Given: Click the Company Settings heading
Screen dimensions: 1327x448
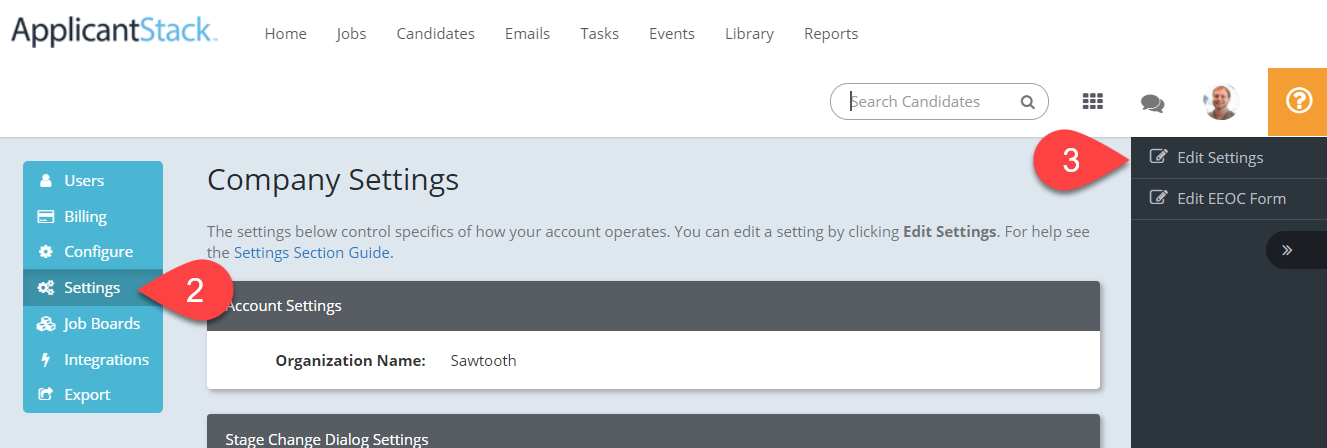Looking at the screenshot, I should [x=333, y=180].
